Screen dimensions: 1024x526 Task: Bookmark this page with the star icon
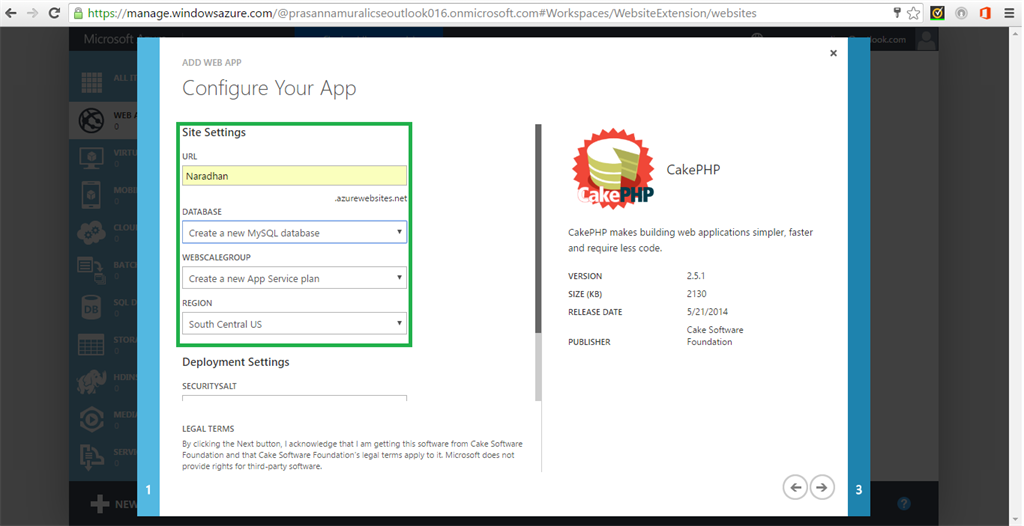pyautogui.click(x=914, y=13)
